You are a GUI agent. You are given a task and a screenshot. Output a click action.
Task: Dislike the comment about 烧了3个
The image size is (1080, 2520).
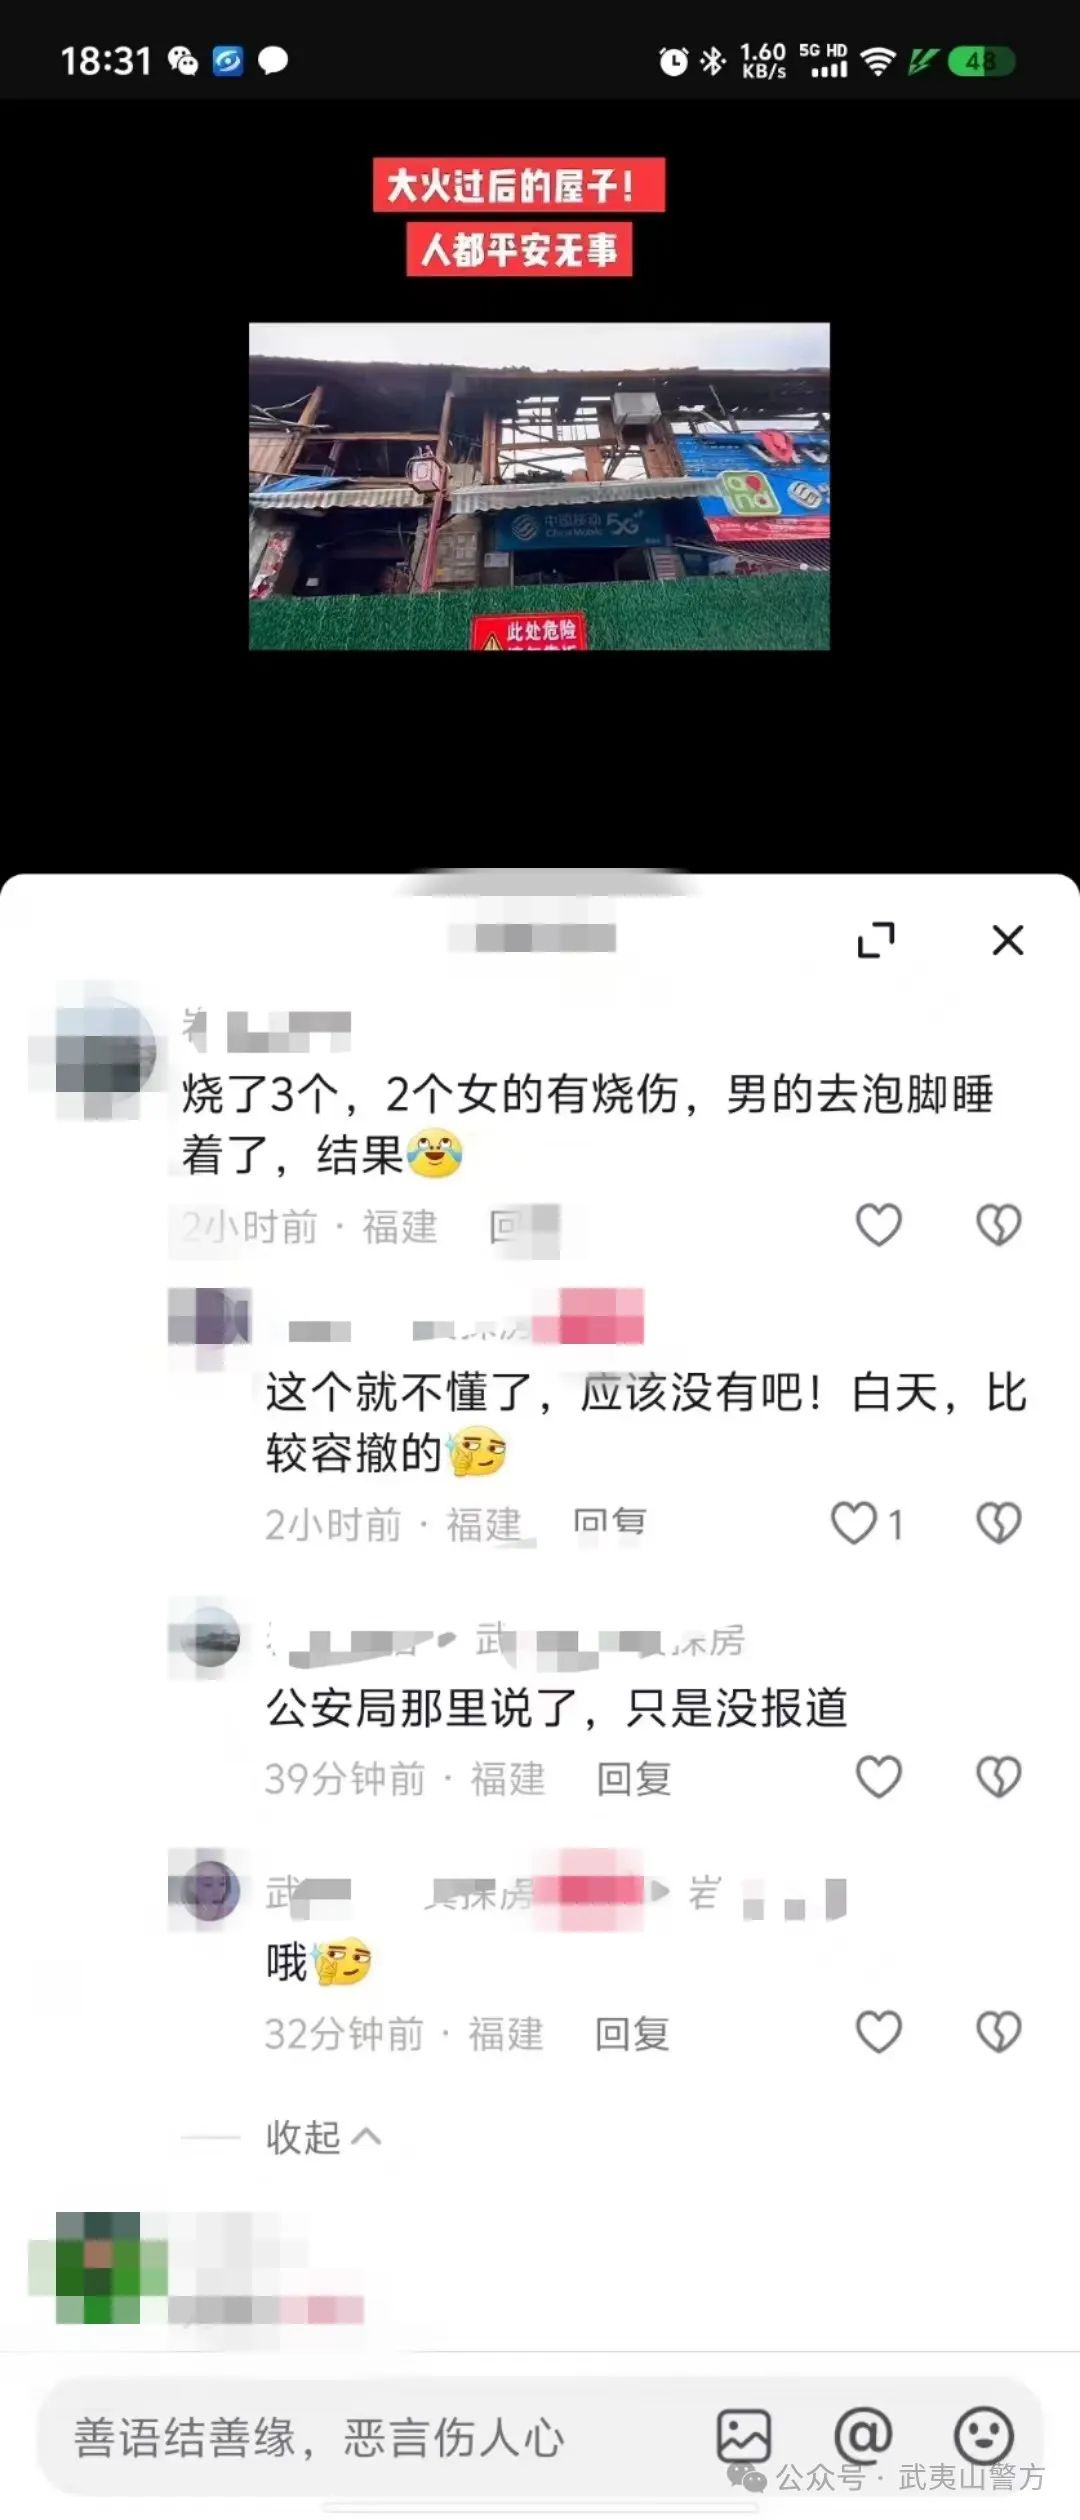click(x=998, y=1224)
